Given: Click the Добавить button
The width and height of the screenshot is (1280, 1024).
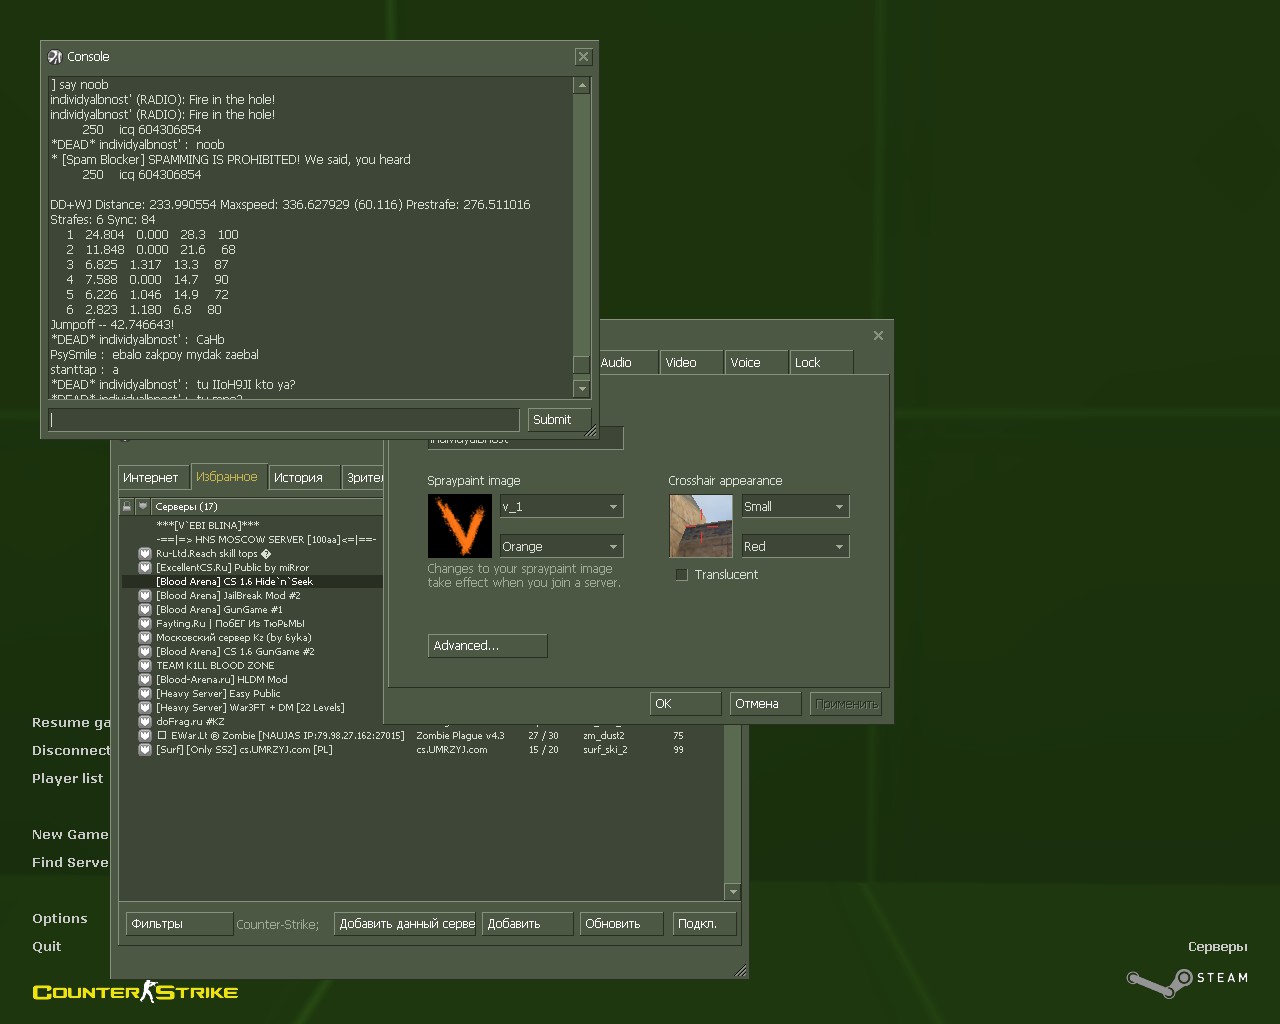Looking at the screenshot, I should pyautogui.click(x=527, y=924).
